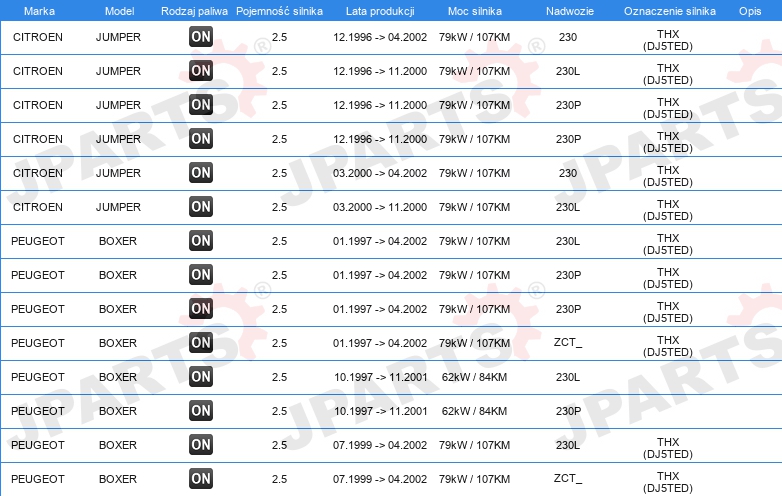The image size is (782, 496).
Task: Click ON badge in Citroen 03.2000 -> 04.2002 row
Action: 201,173
